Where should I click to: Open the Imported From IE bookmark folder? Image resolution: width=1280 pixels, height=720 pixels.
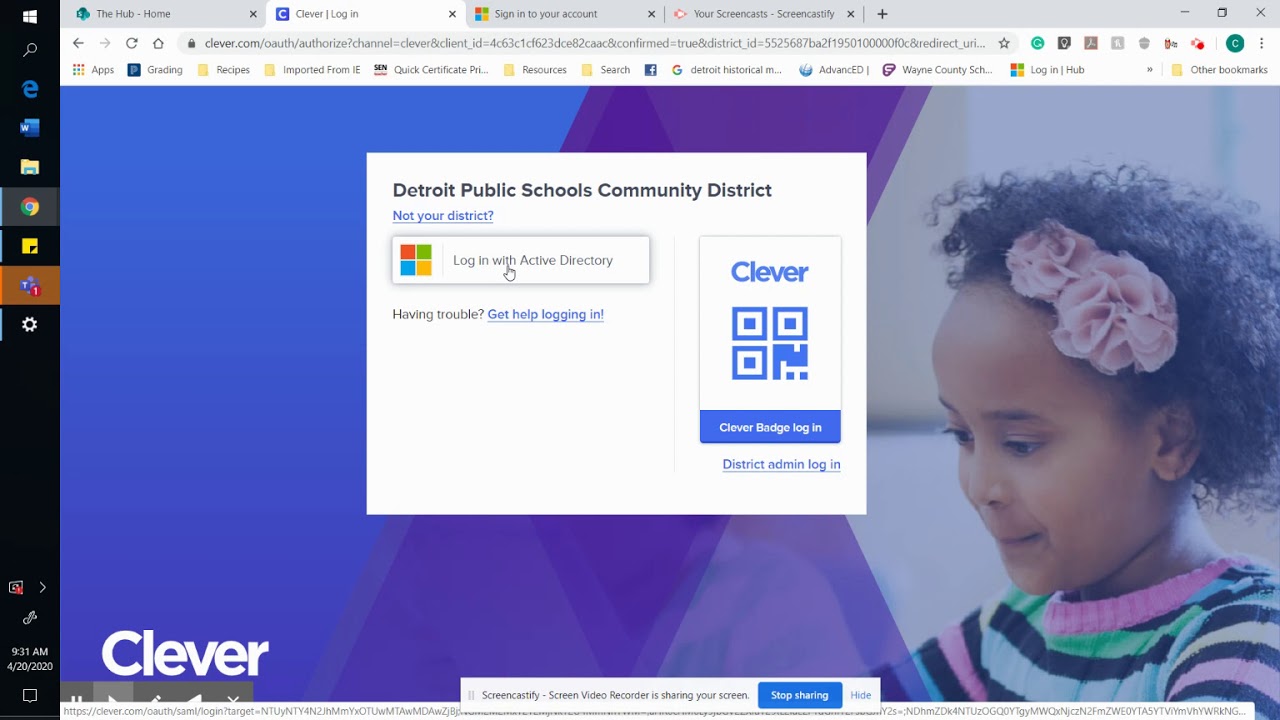312,70
